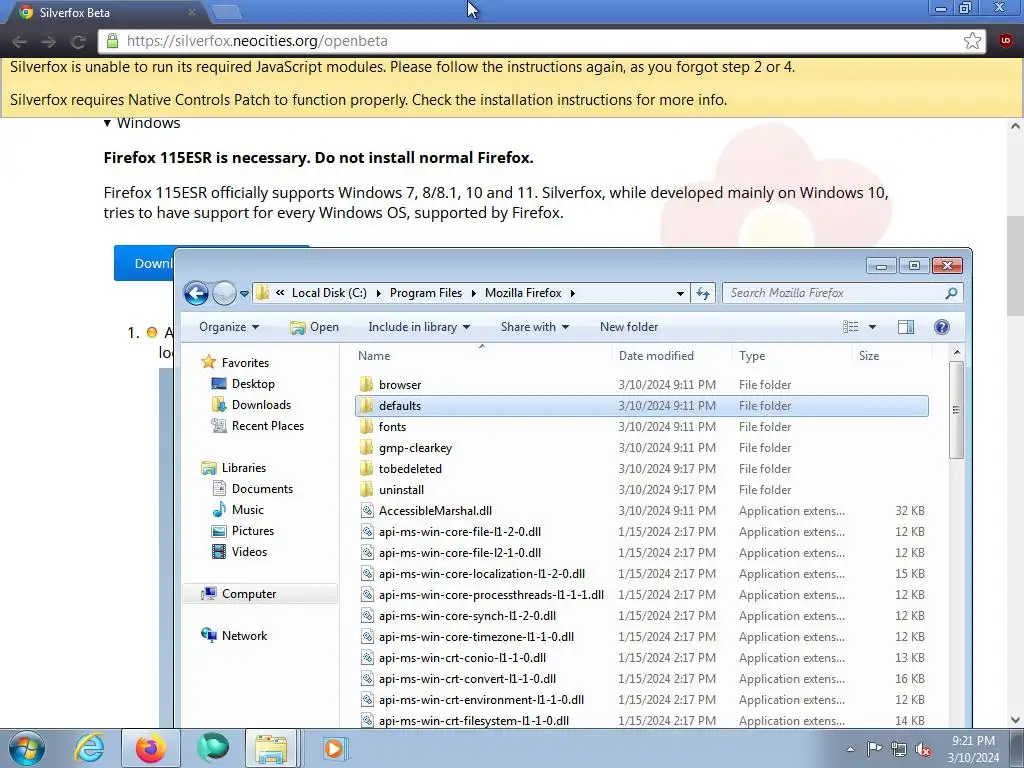Image resolution: width=1024 pixels, height=768 pixels.
Task: Click the New folder button
Action: pyautogui.click(x=629, y=327)
